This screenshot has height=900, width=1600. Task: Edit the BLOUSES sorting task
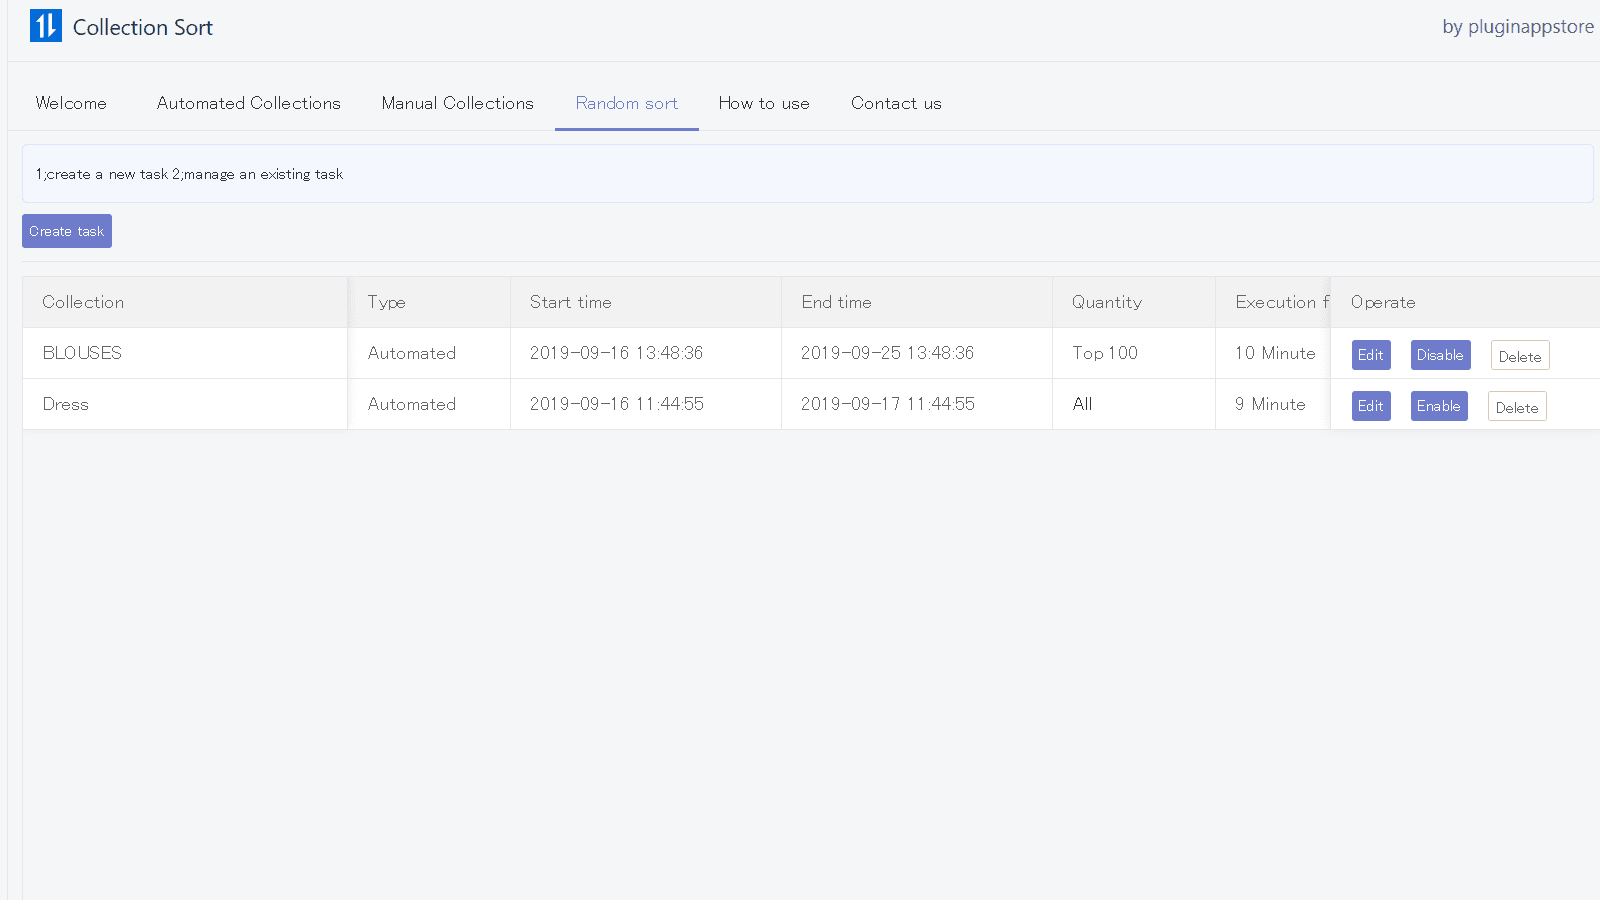[x=1371, y=354]
